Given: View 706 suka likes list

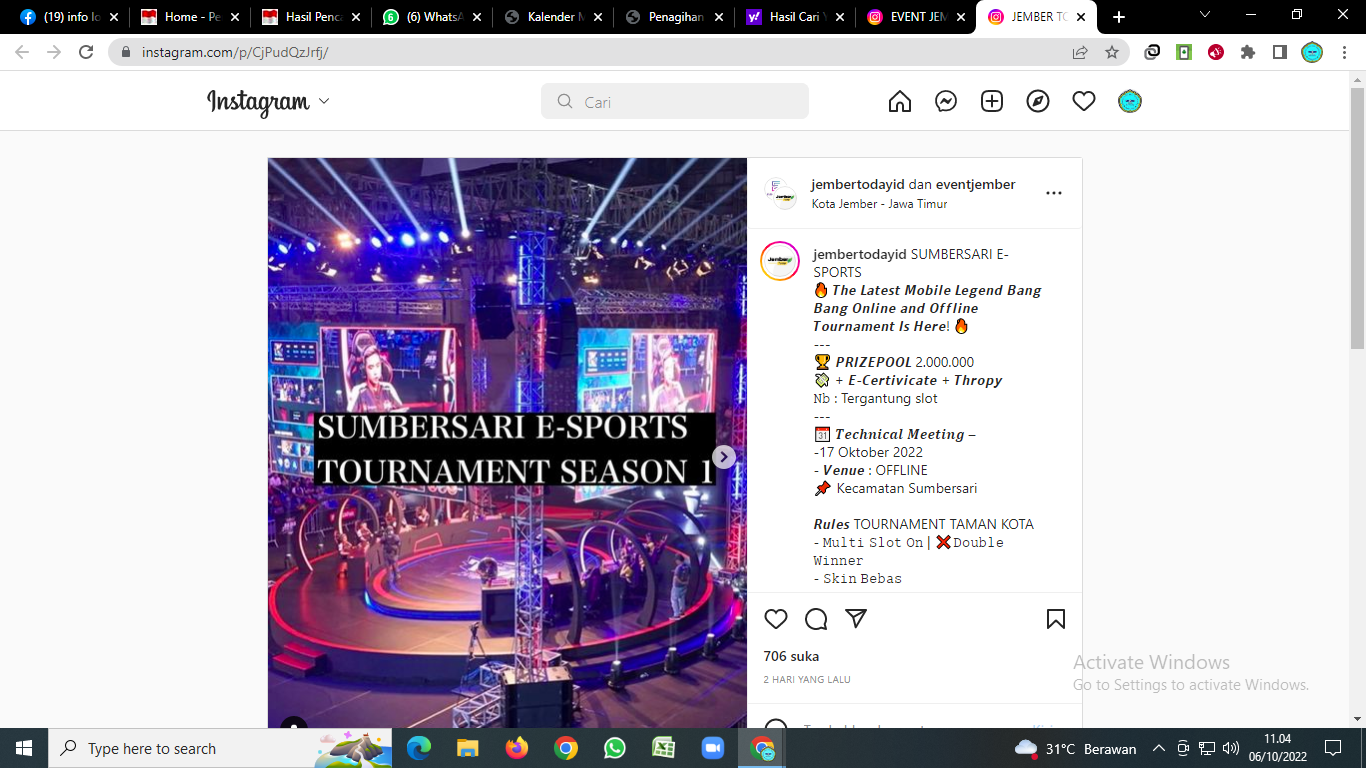Looking at the screenshot, I should tap(791, 656).
